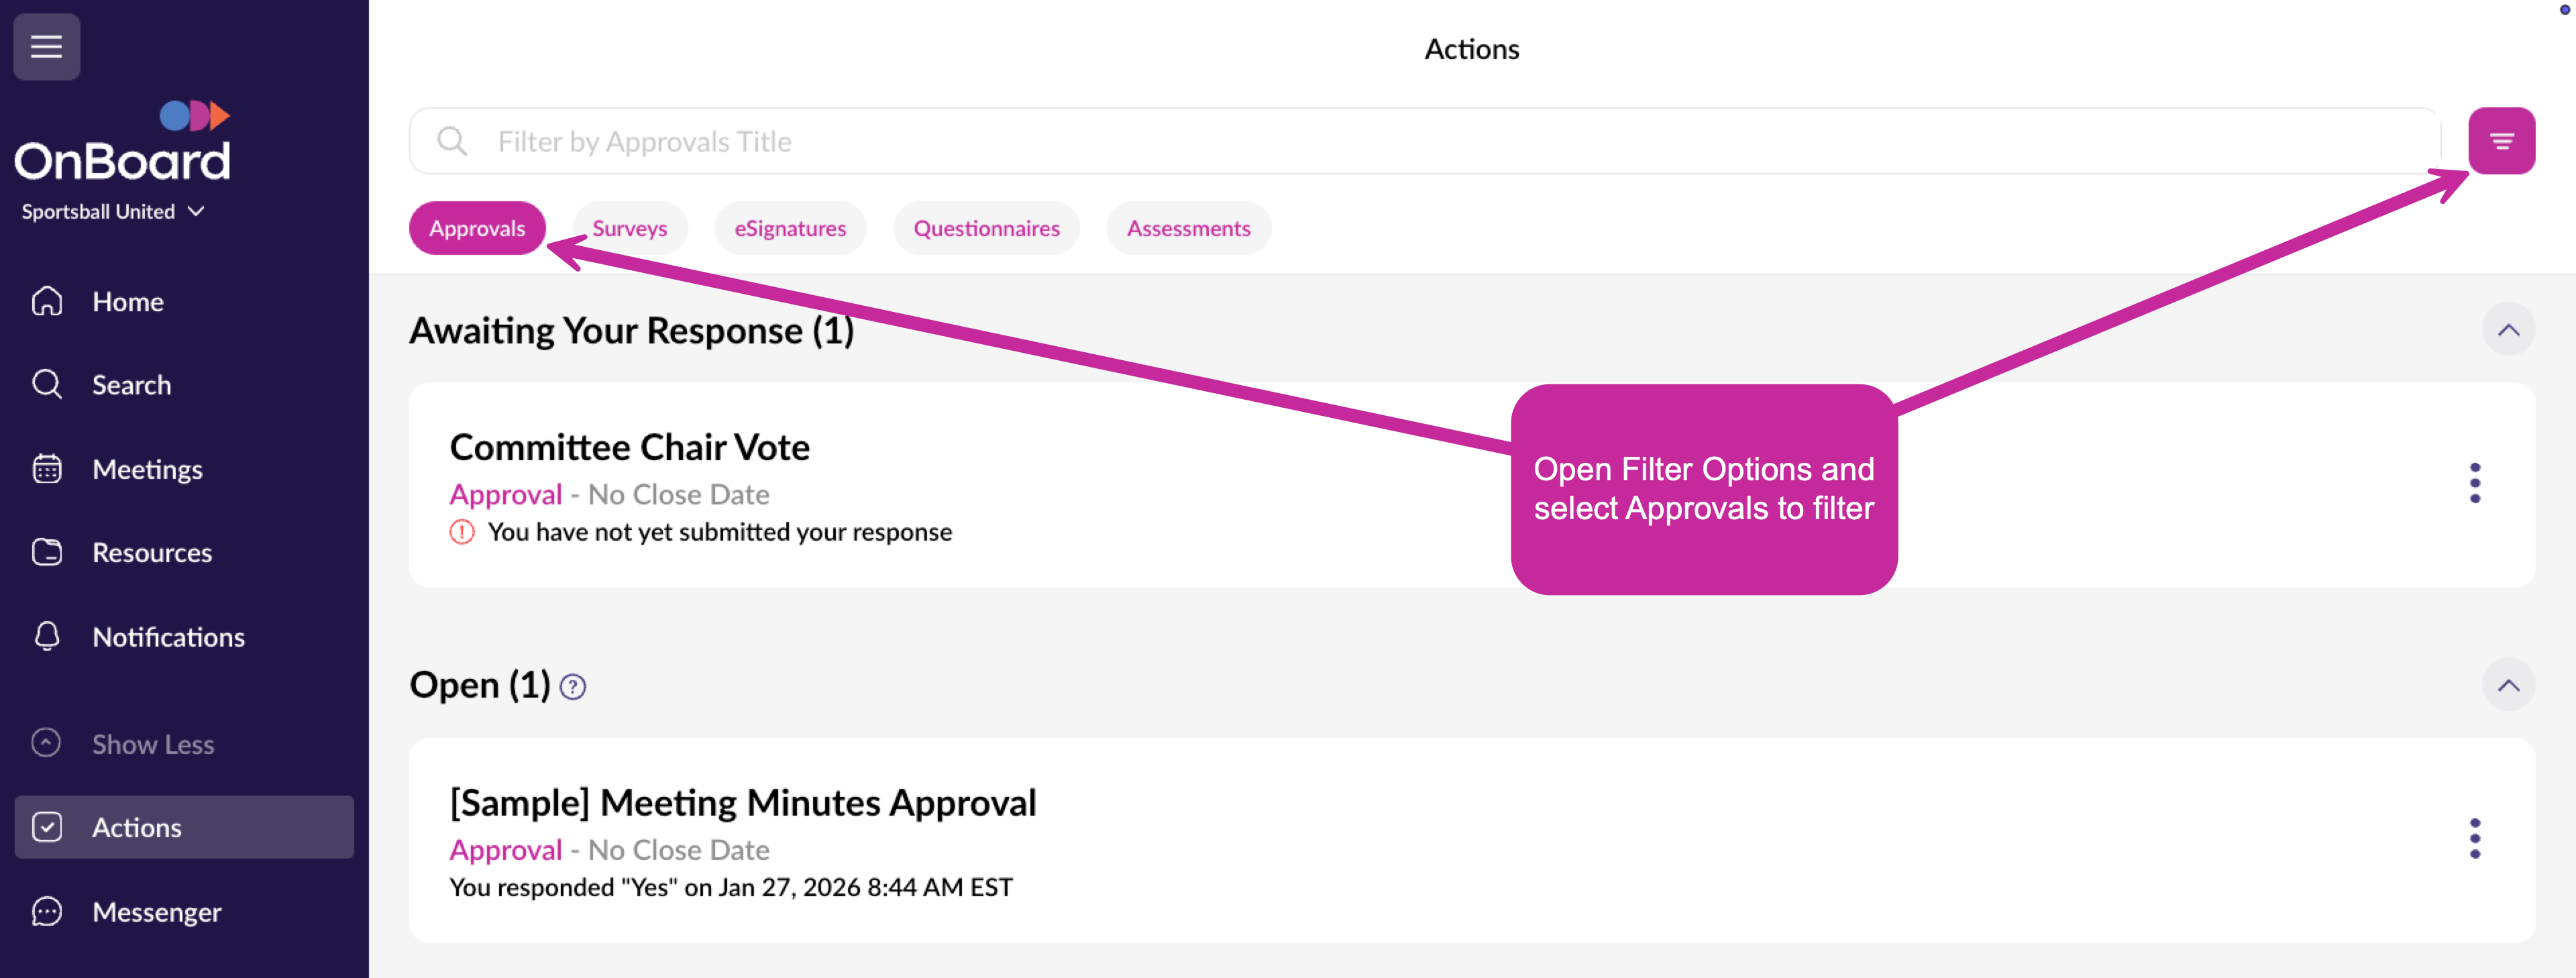Switch to the eSignatures tab
This screenshot has width=2576, height=978.
(790, 228)
